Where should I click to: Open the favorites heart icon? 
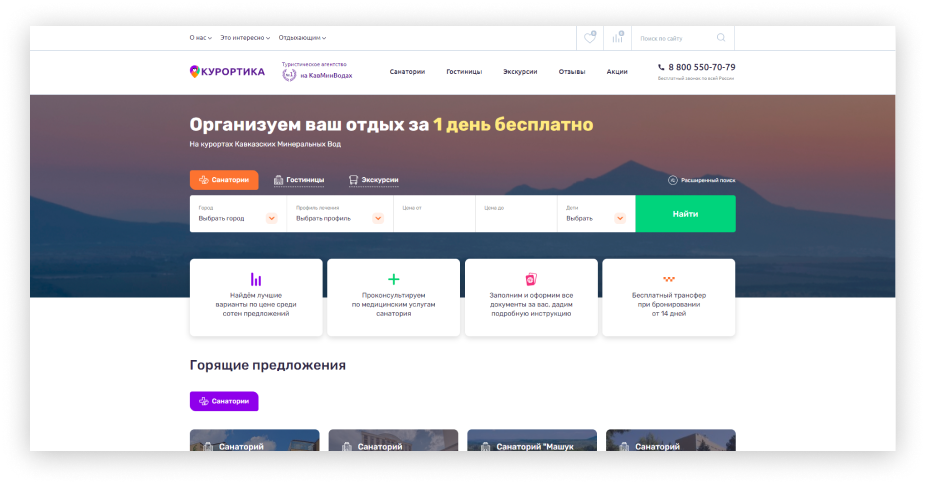click(x=590, y=38)
